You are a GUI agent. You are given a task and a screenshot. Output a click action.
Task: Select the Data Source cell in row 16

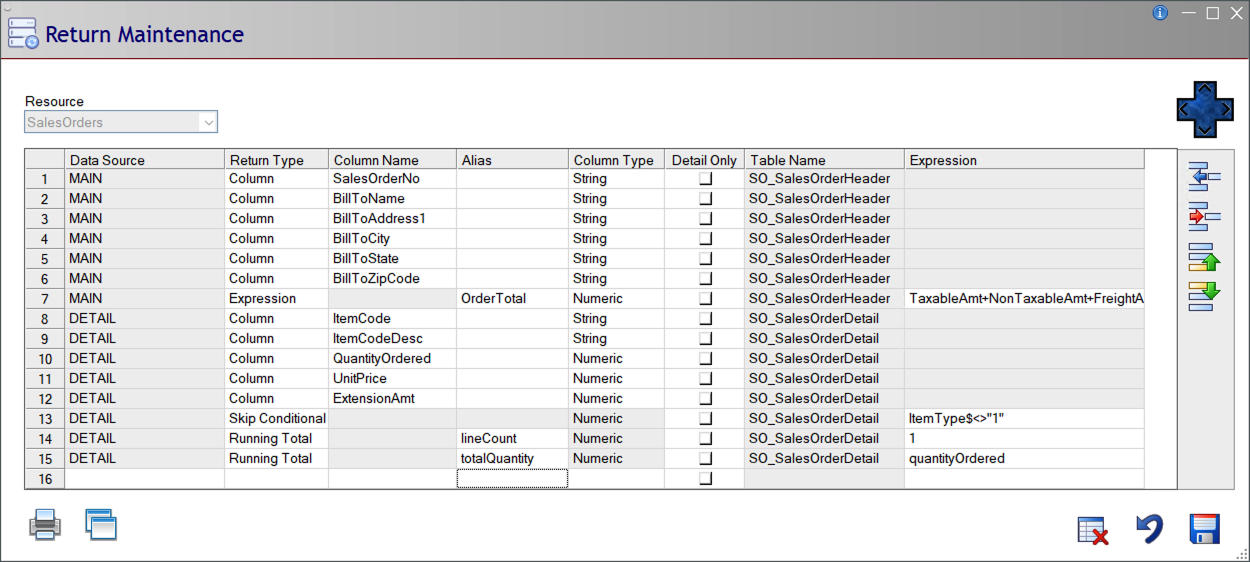click(145, 479)
